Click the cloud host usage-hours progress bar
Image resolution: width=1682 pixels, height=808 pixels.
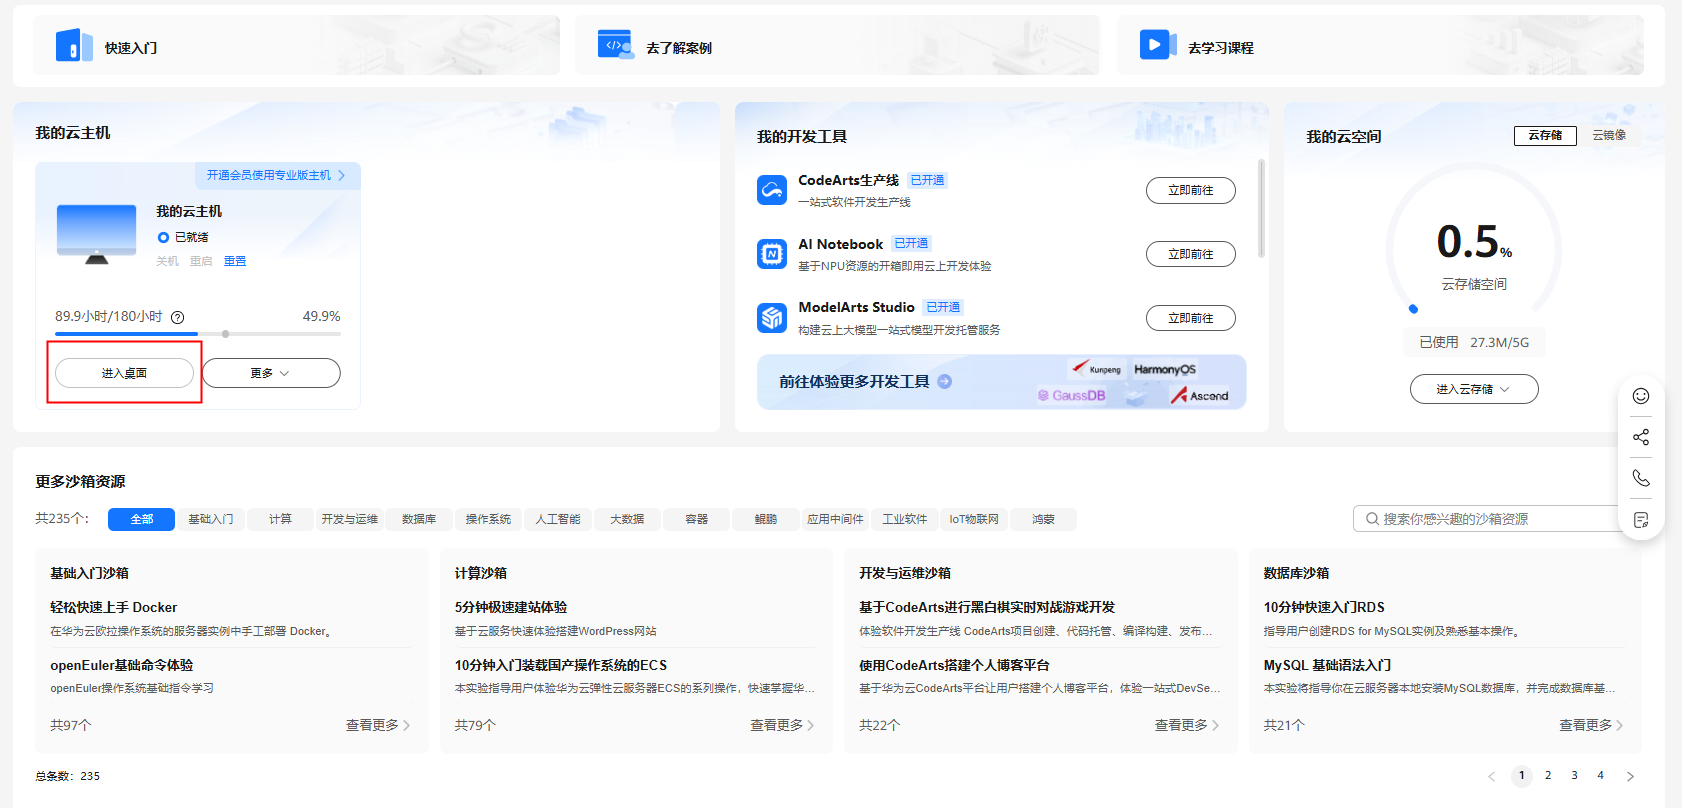198,334
